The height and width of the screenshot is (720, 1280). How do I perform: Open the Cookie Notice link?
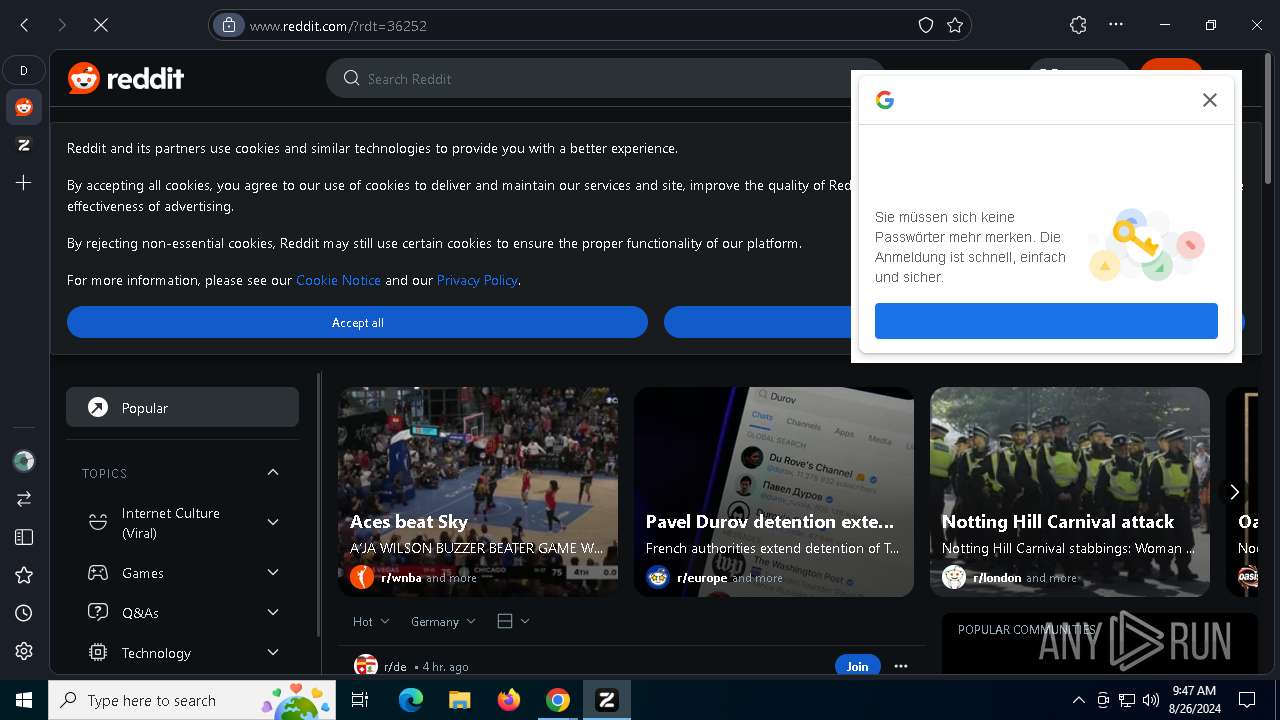point(338,280)
